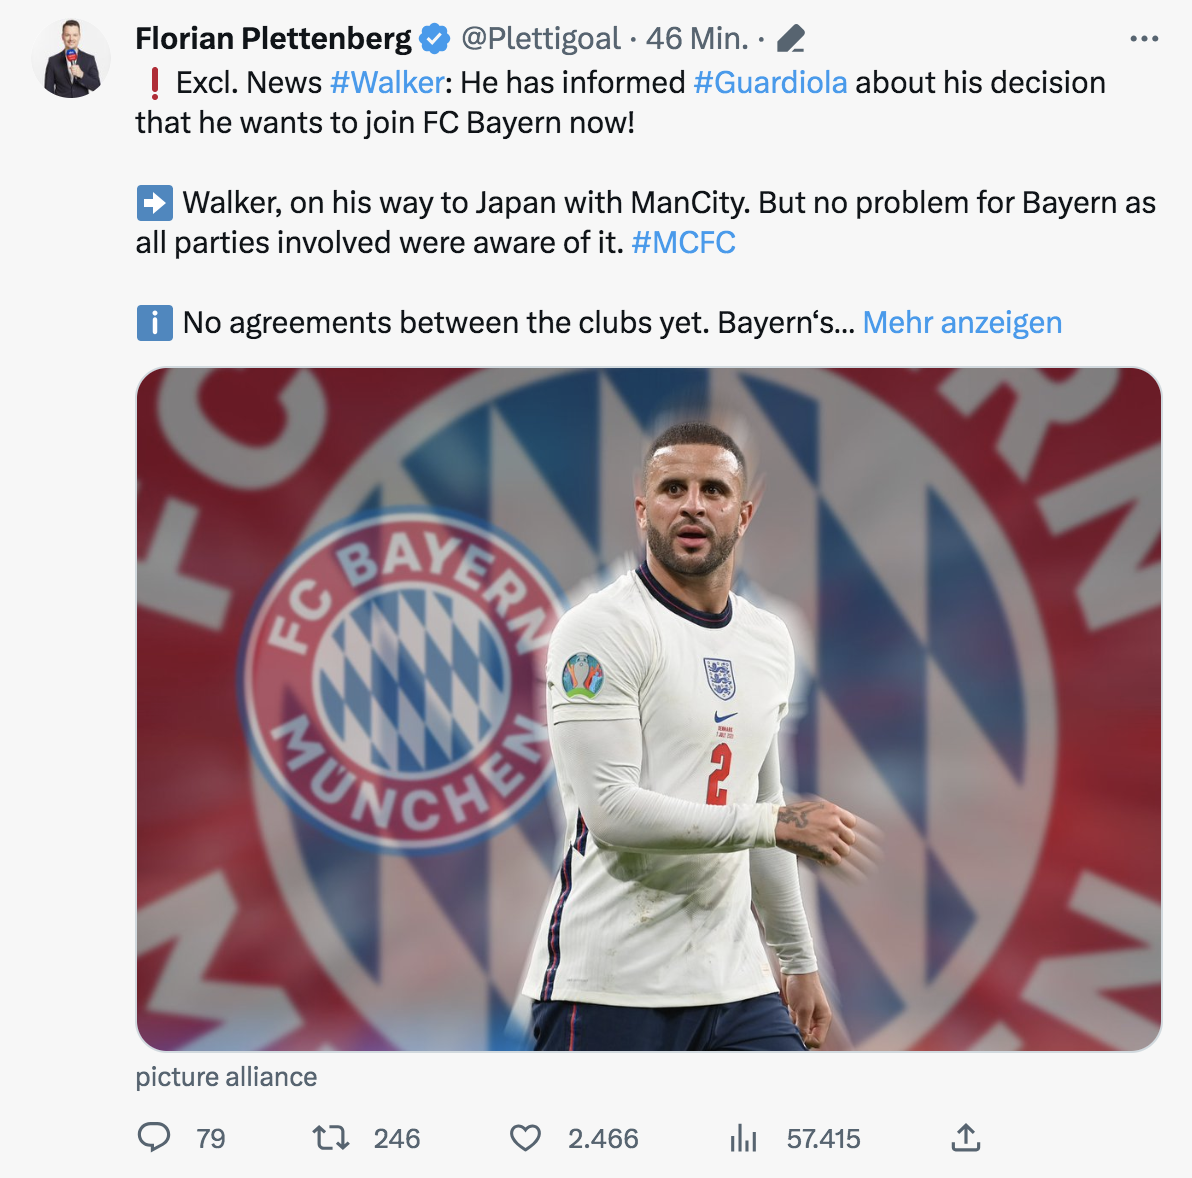This screenshot has height=1178, width=1192.
Task: Click the 246 retweet count
Action: point(396,1139)
